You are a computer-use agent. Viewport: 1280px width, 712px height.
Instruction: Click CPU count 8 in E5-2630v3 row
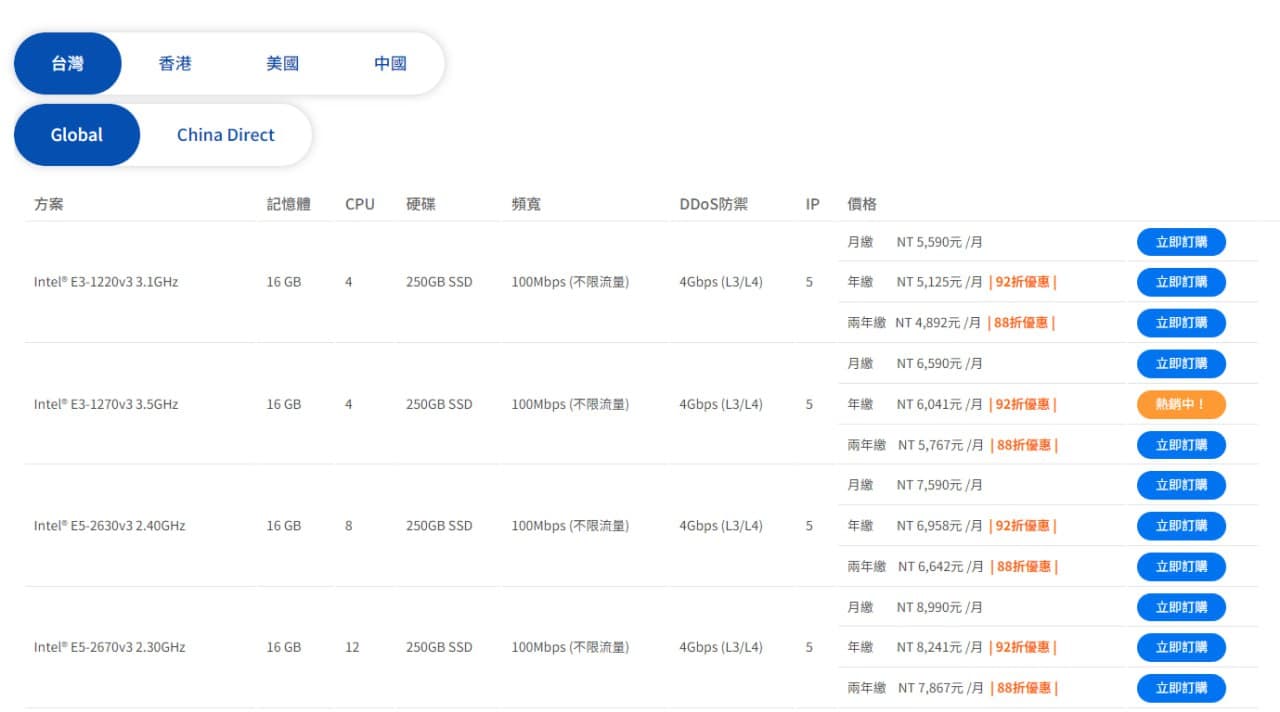[x=349, y=526]
